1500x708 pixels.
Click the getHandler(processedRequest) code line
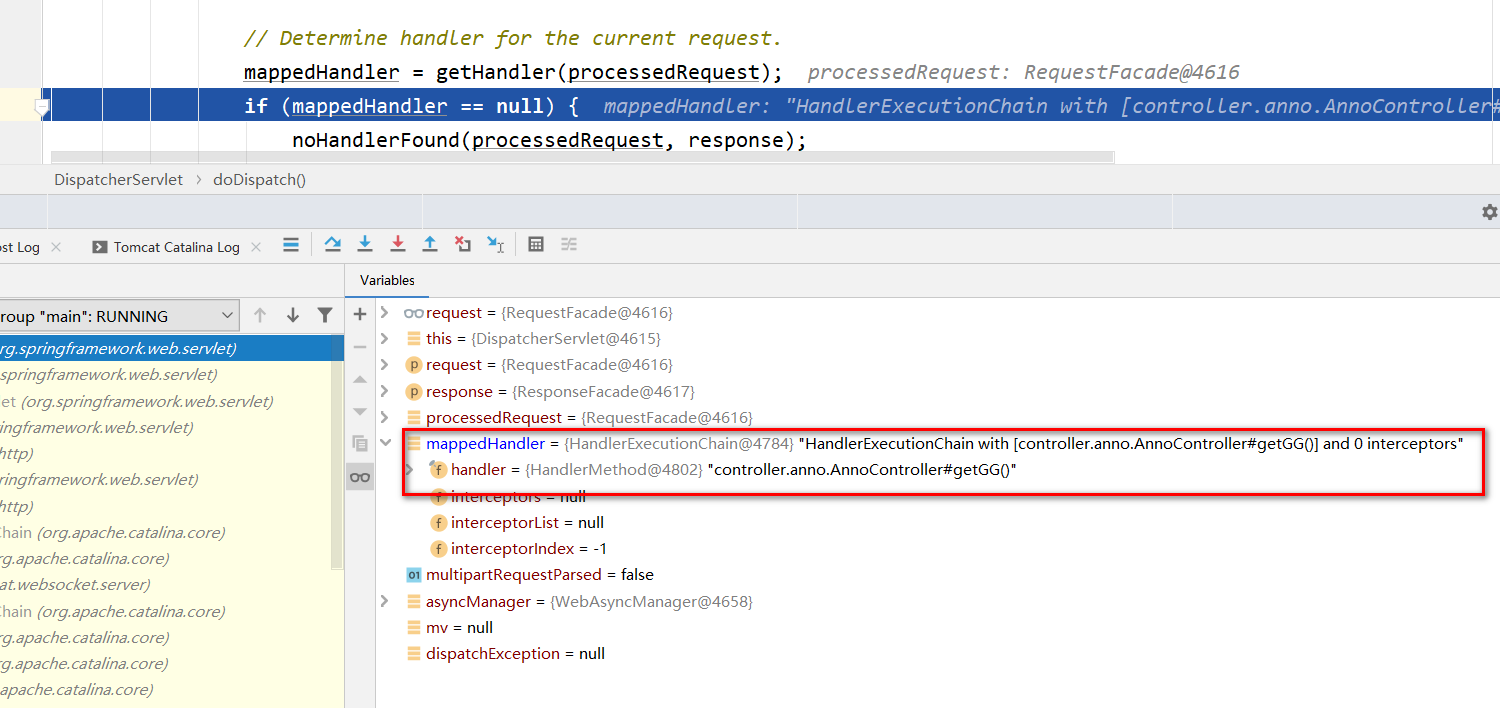(513, 72)
